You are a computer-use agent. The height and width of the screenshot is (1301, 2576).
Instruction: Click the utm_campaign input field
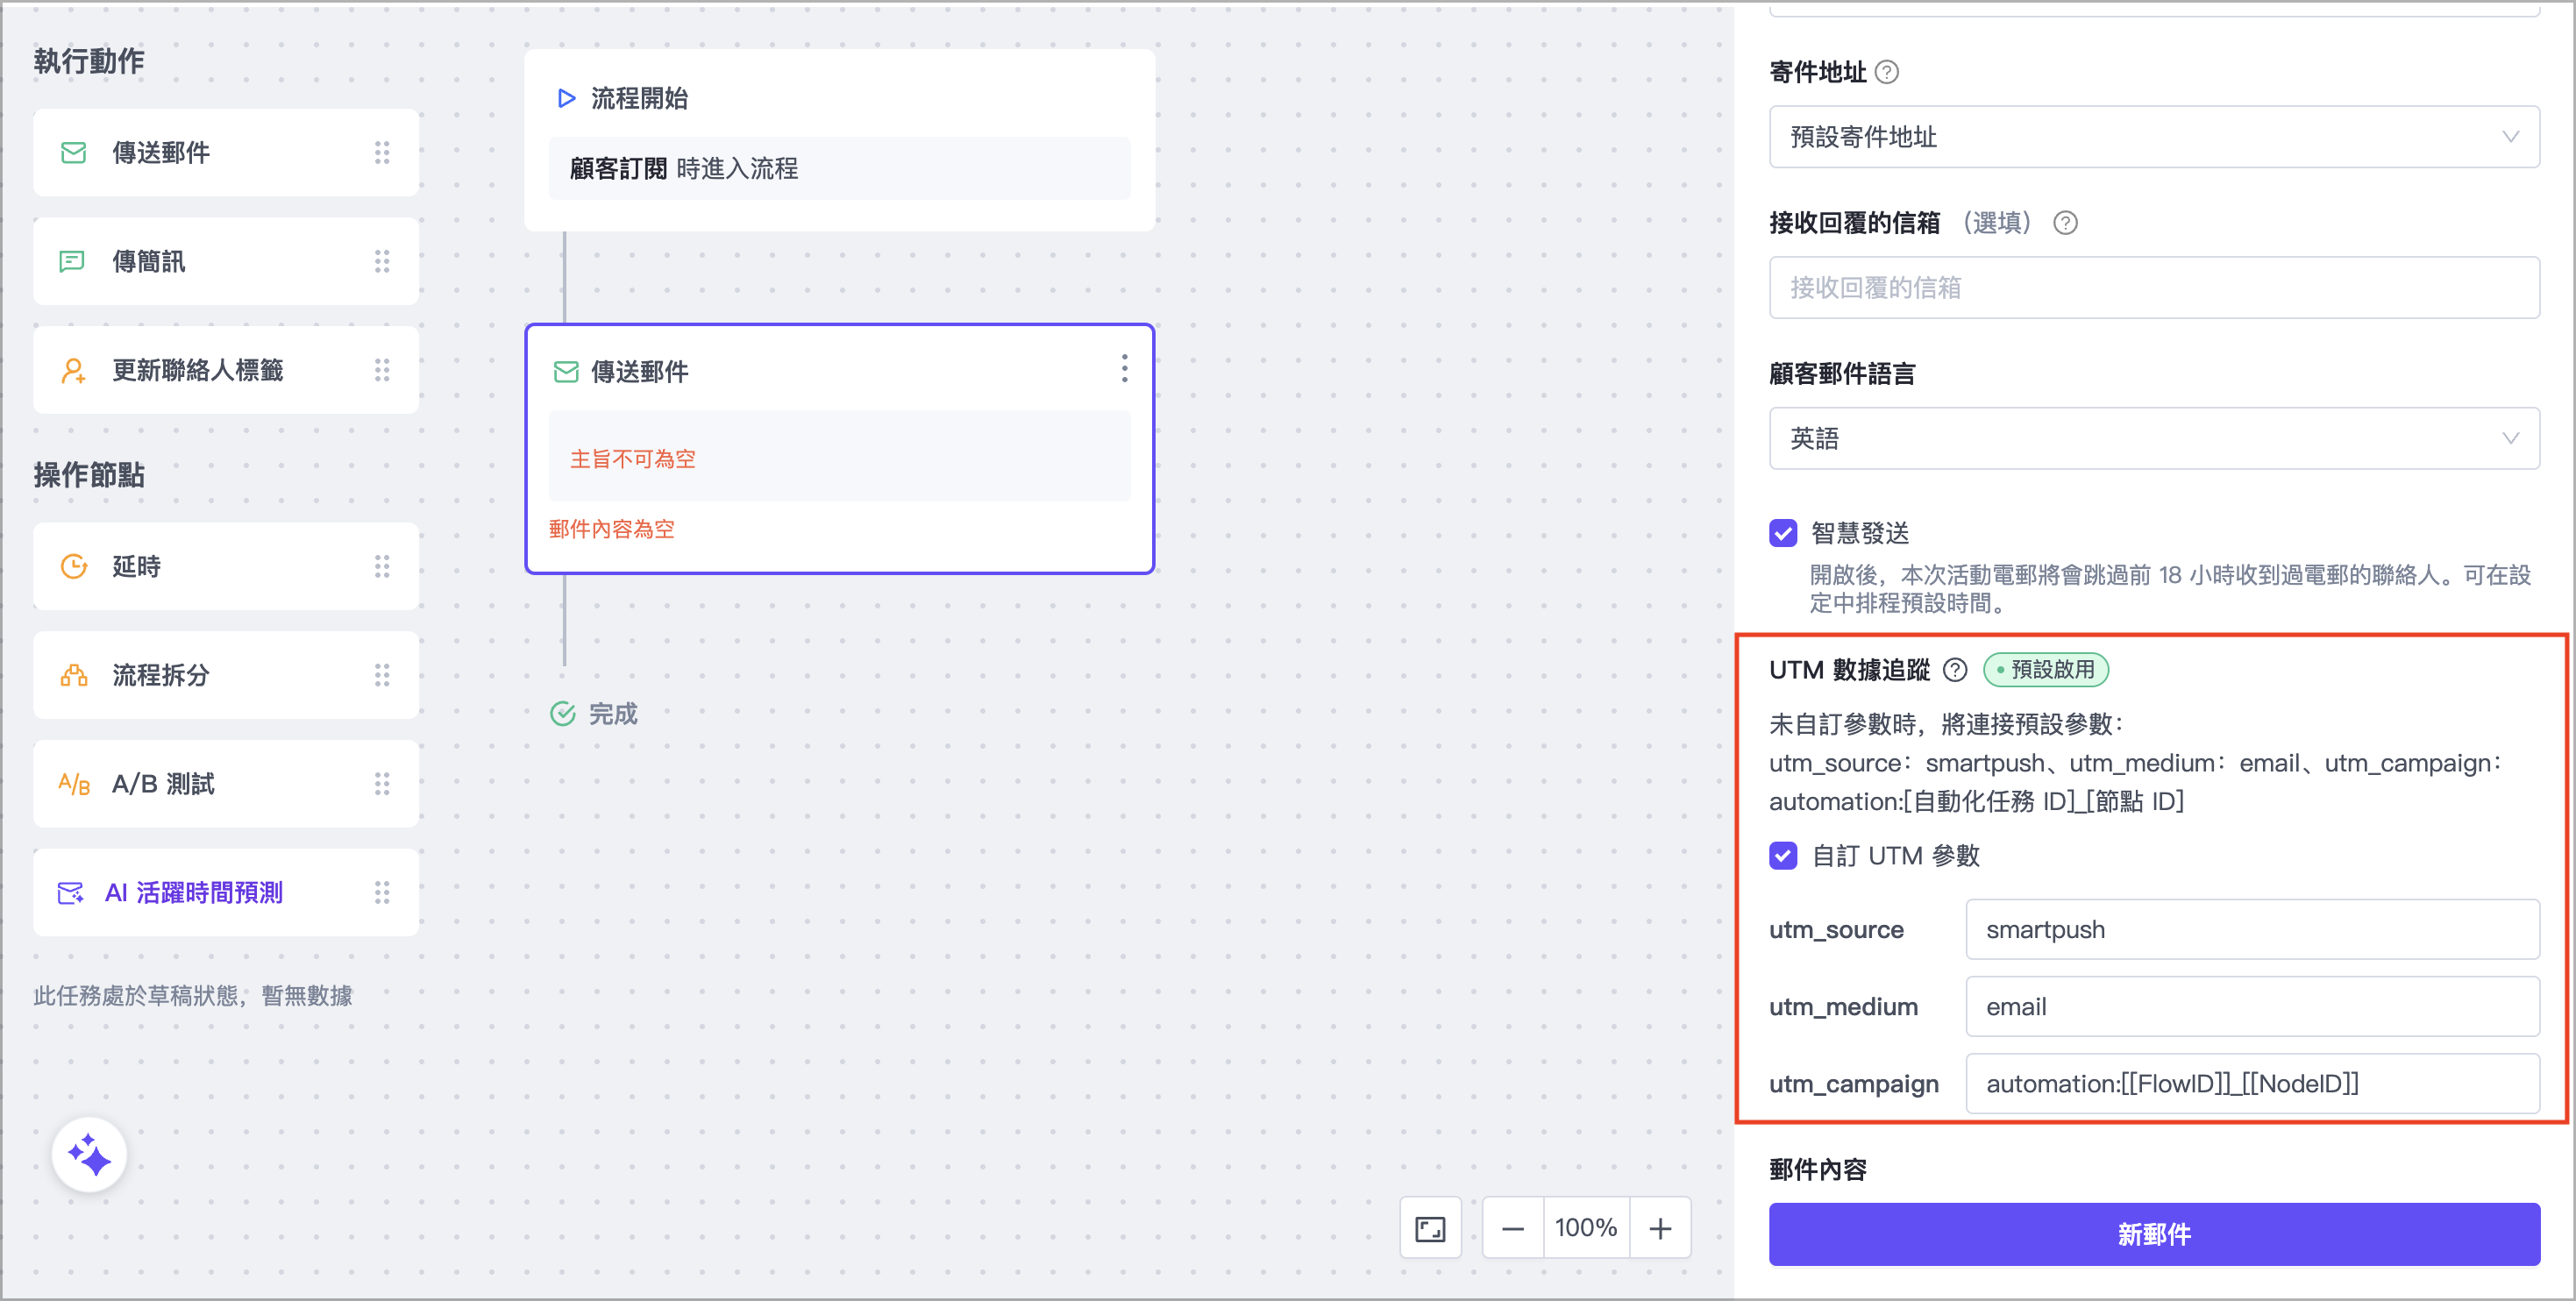[2251, 1084]
